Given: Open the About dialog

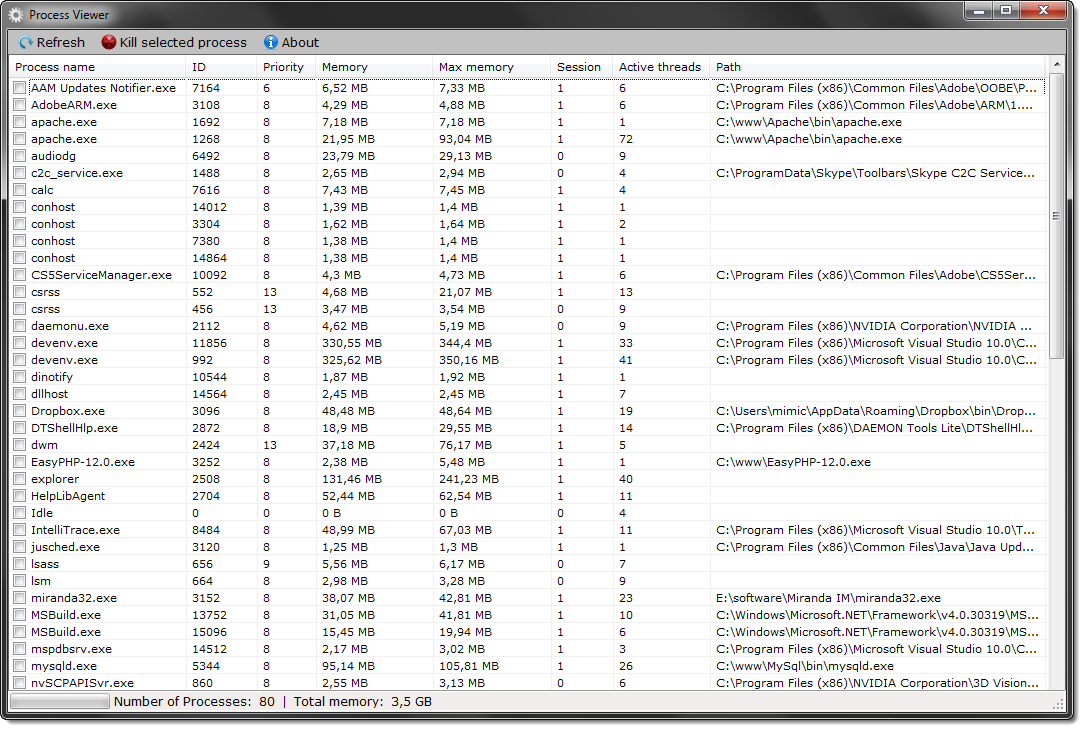Looking at the screenshot, I should click(291, 43).
